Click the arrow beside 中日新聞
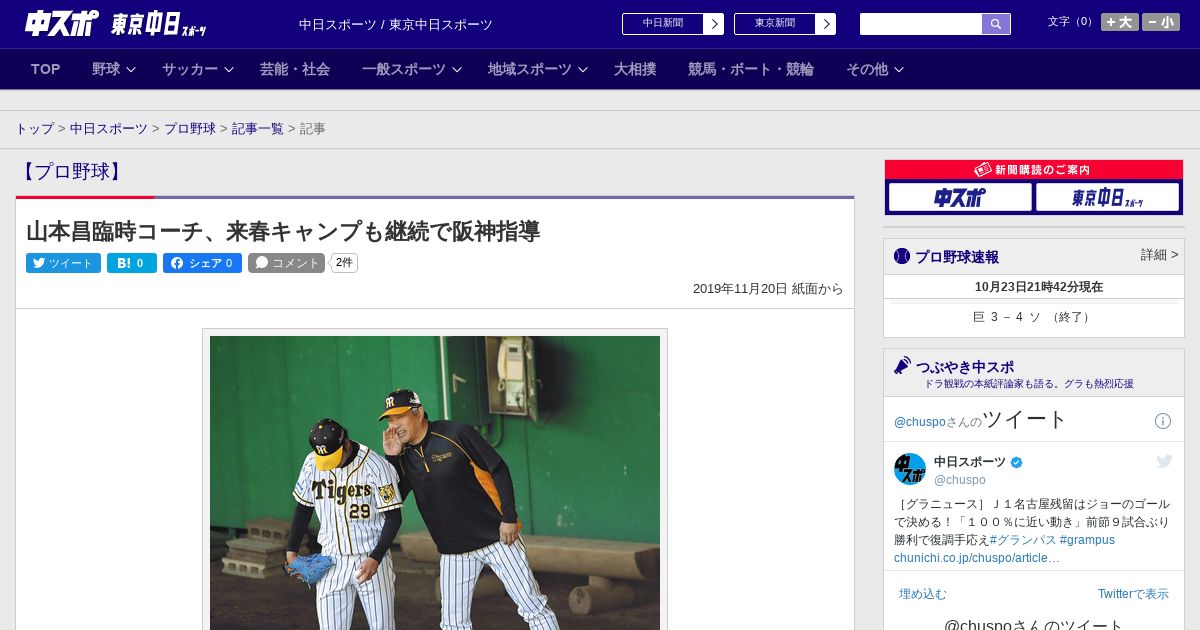This screenshot has height=630, width=1200. click(714, 24)
